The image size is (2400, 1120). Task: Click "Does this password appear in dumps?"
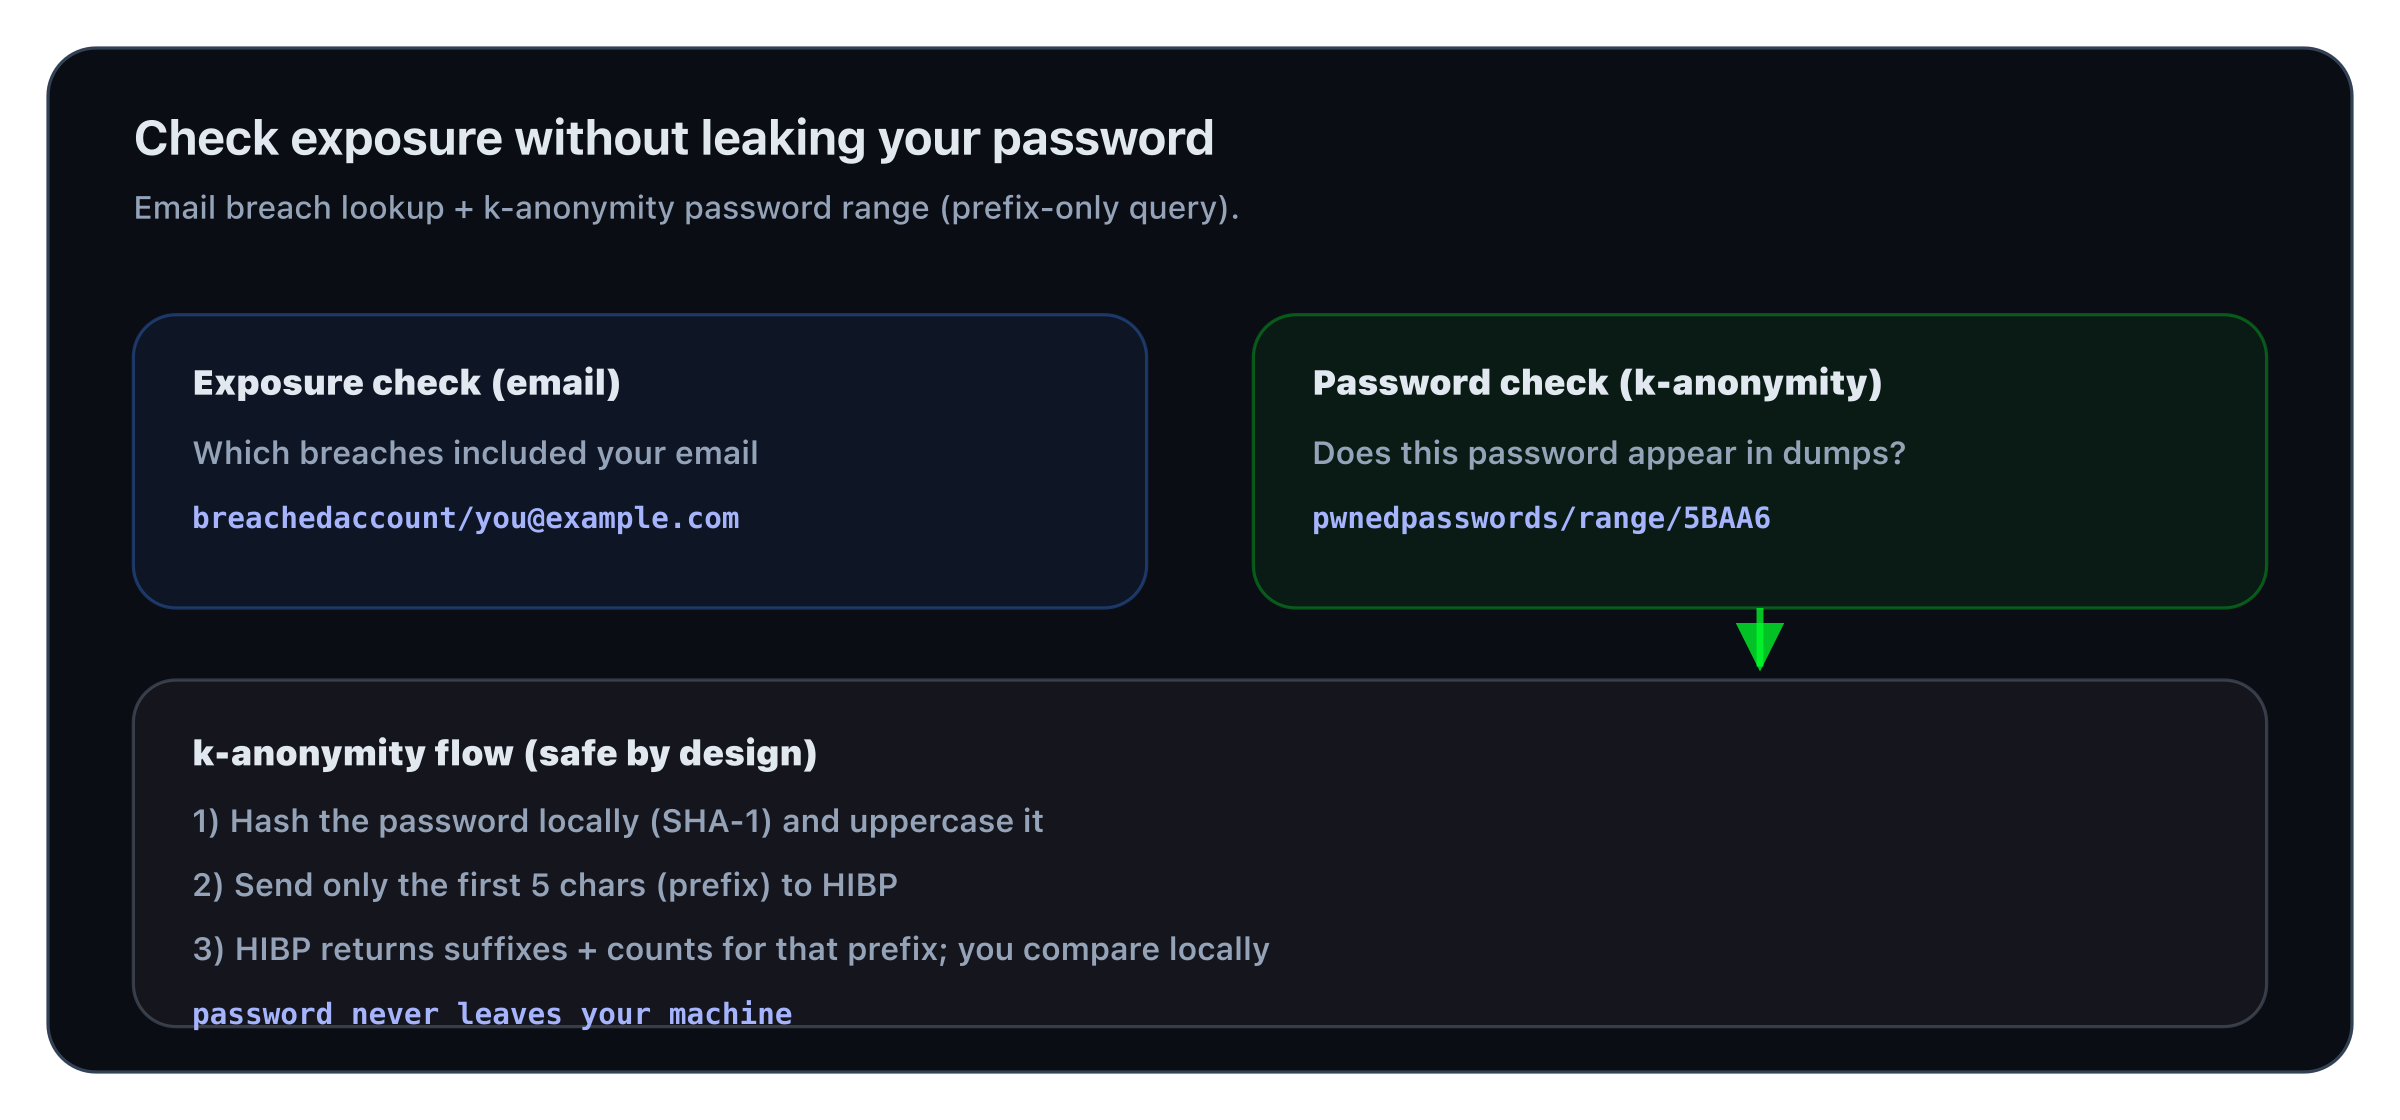coord(1608,453)
